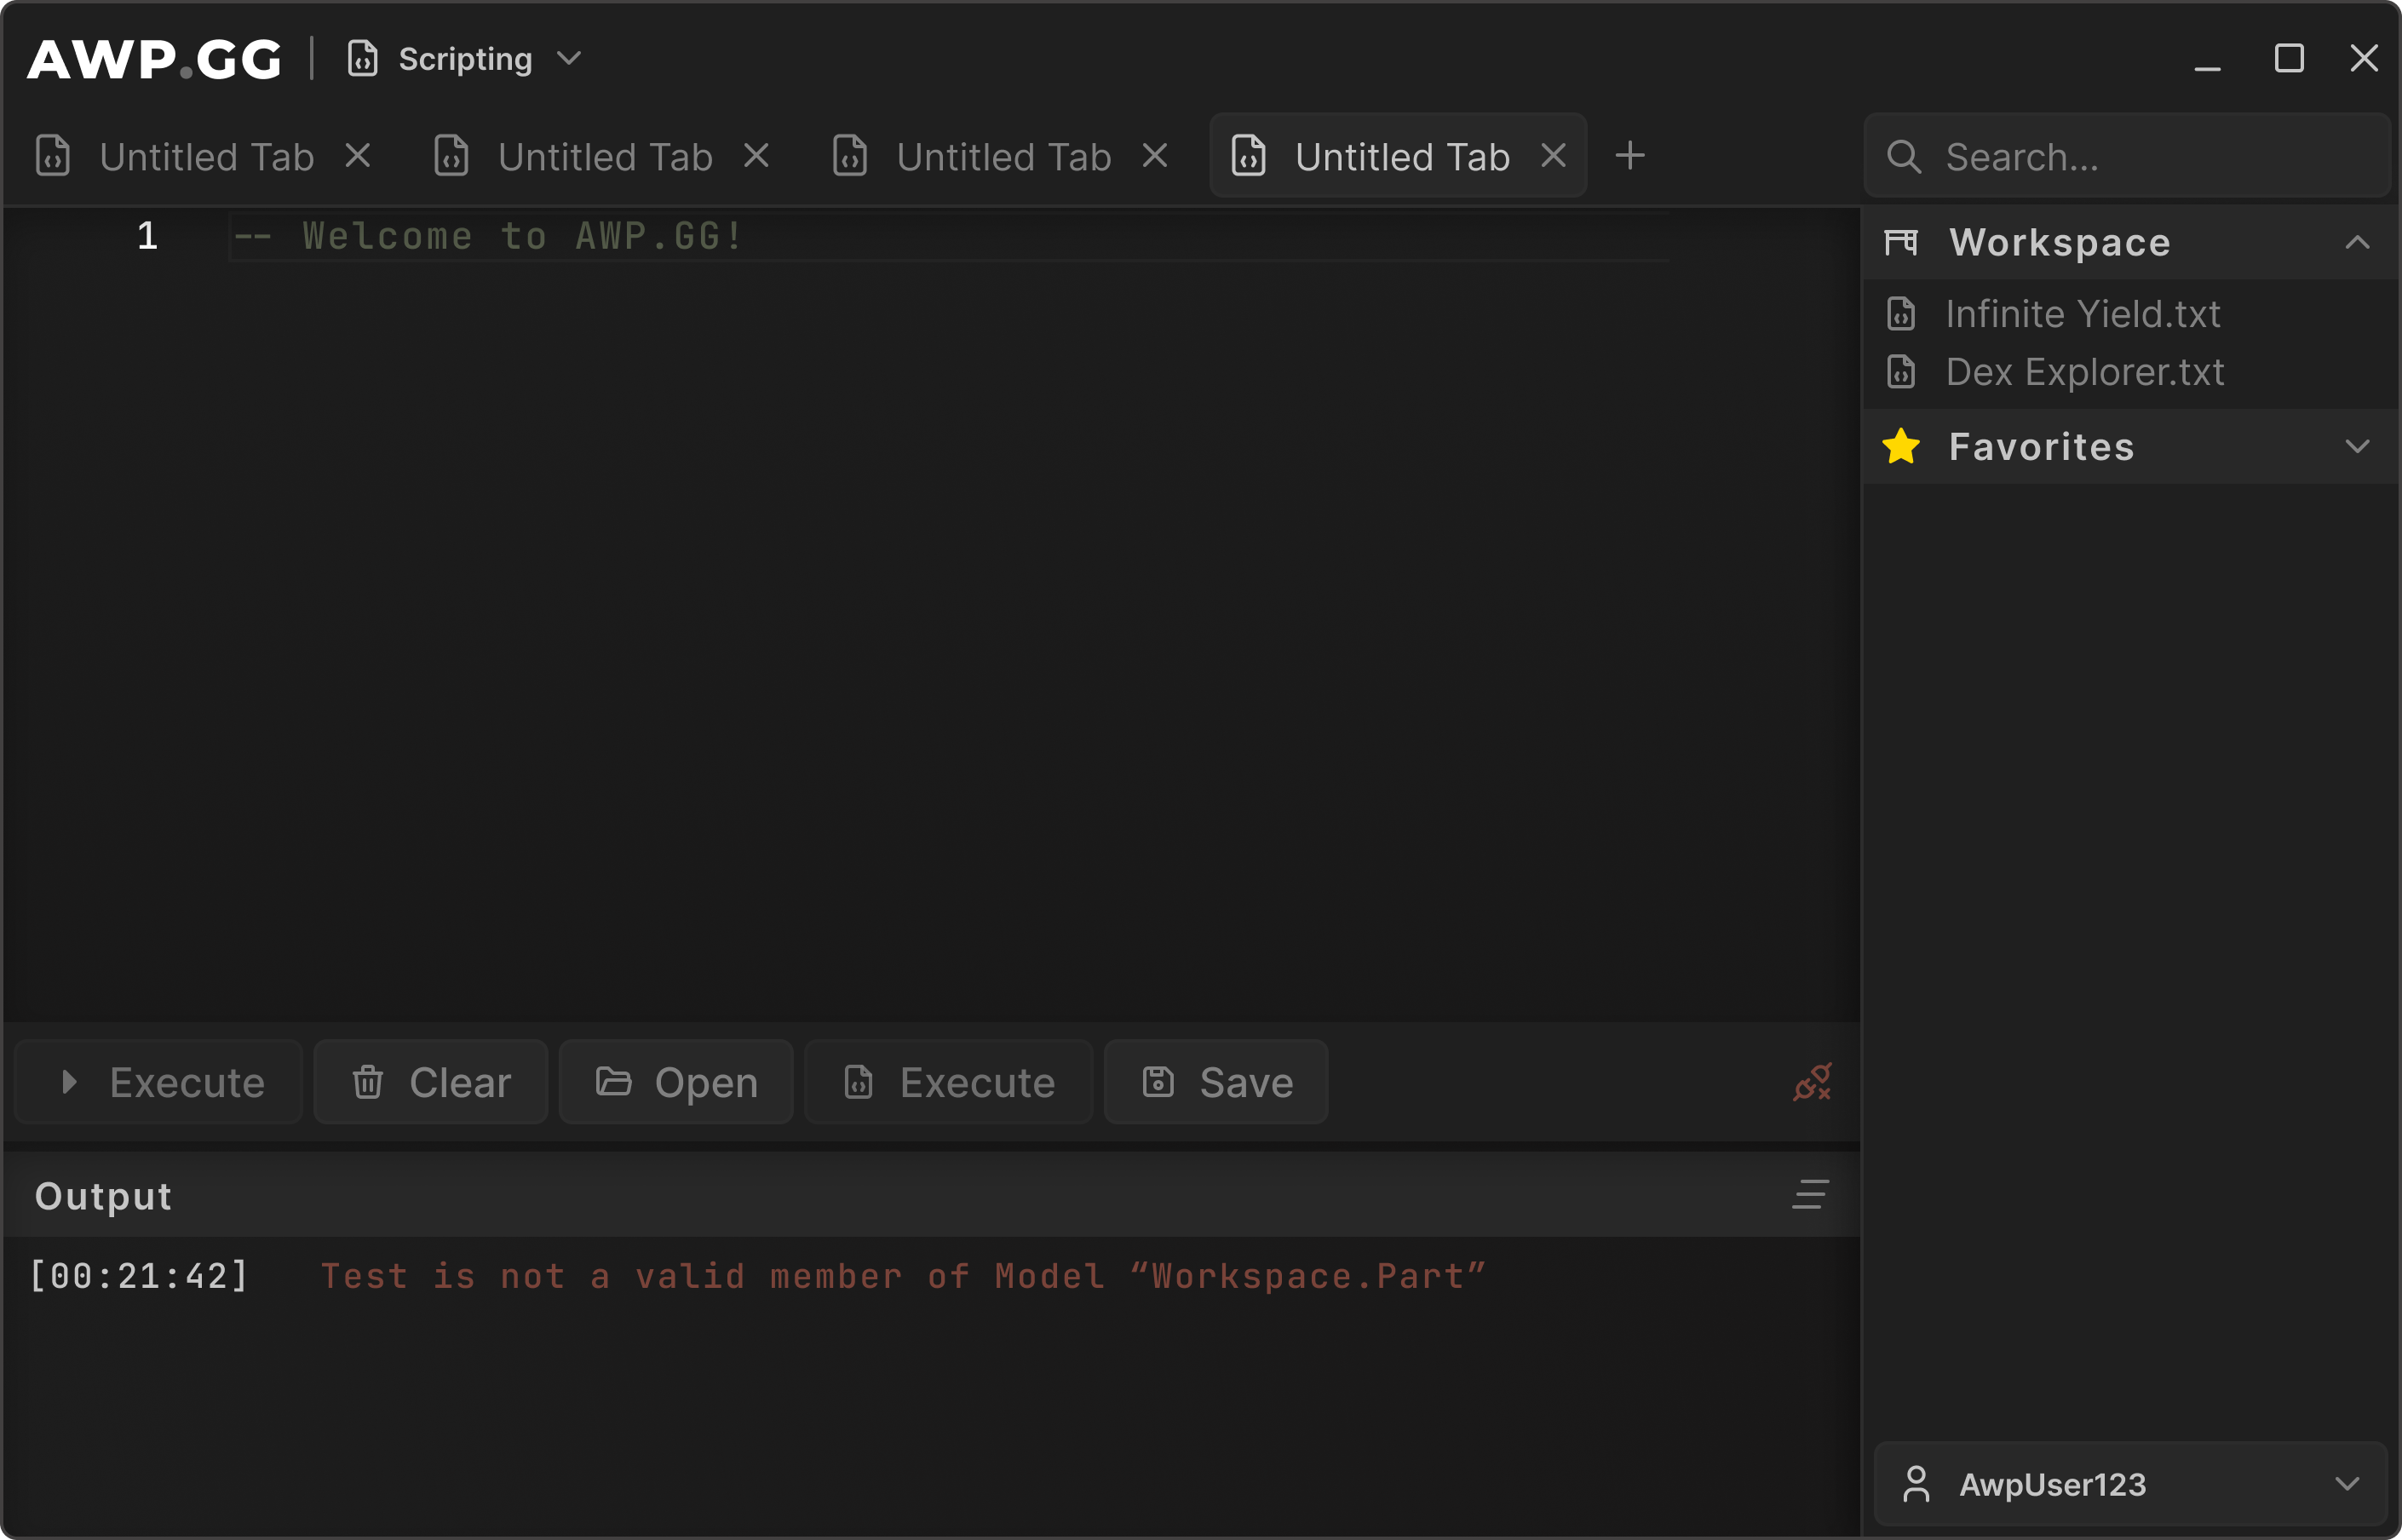Click the Open file folder icon
The height and width of the screenshot is (1540, 2402).
coord(616,1082)
